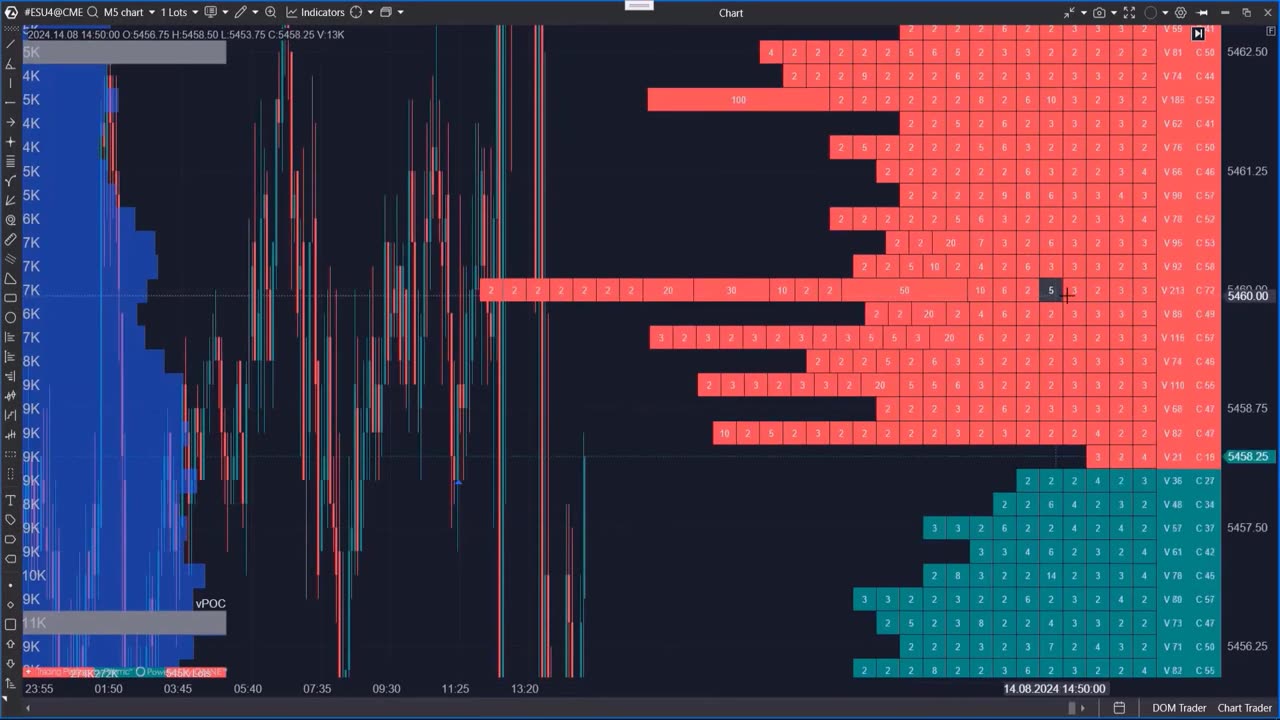Image resolution: width=1280 pixels, height=720 pixels.
Task: Open symbol search magnifier next to #ESU4@CME
Action: pyautogui.click(x=93, y=12)
